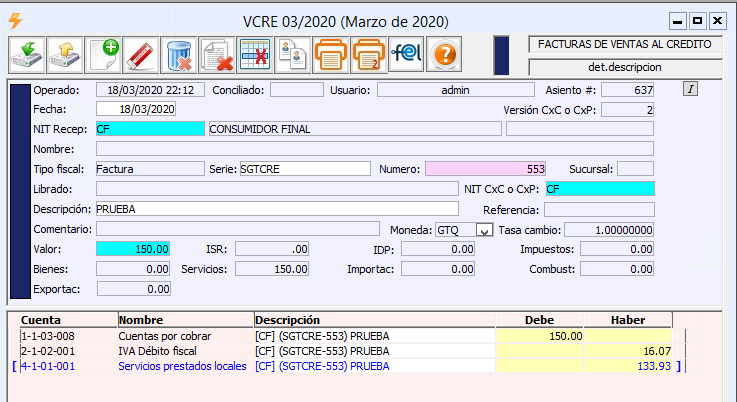Open help with orange question mark icon
The height and width of the screenshot is (402, 737).
445,54
